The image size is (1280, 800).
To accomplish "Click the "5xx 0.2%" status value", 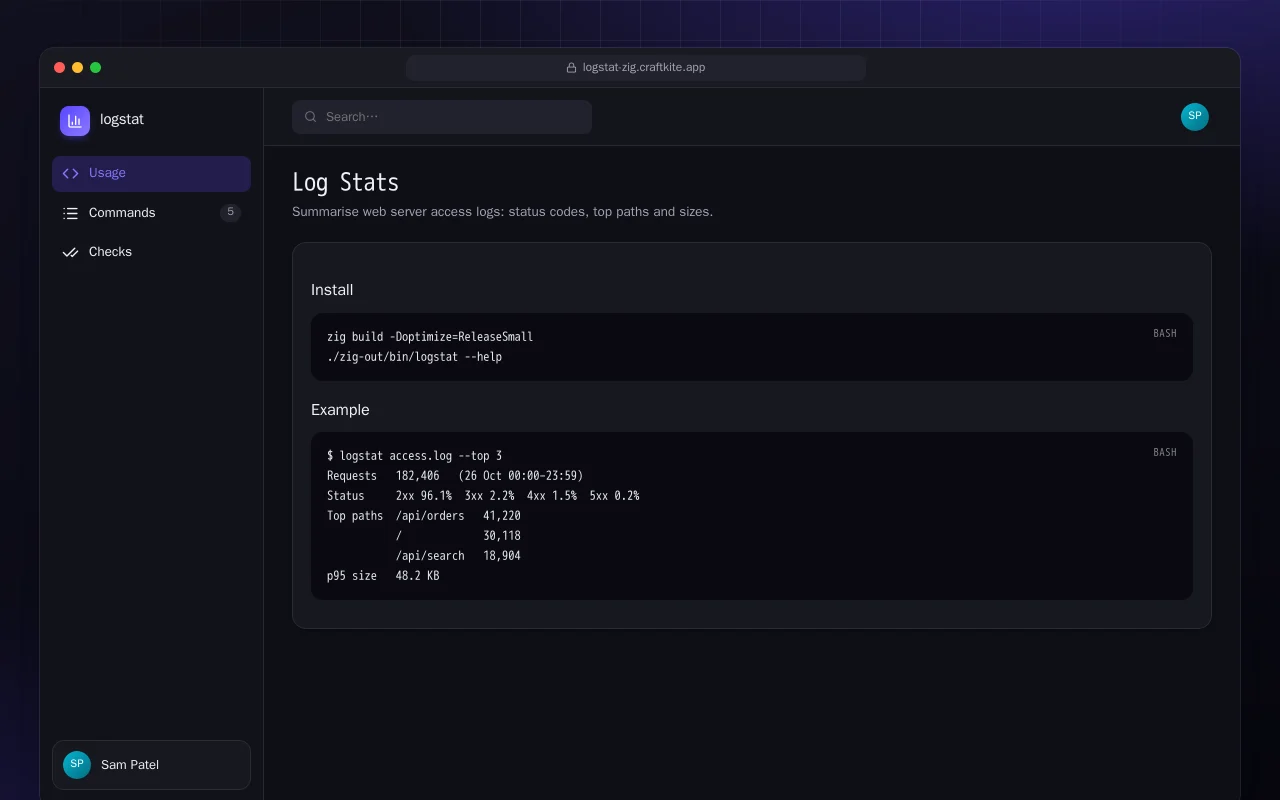I will click(614, 496).
